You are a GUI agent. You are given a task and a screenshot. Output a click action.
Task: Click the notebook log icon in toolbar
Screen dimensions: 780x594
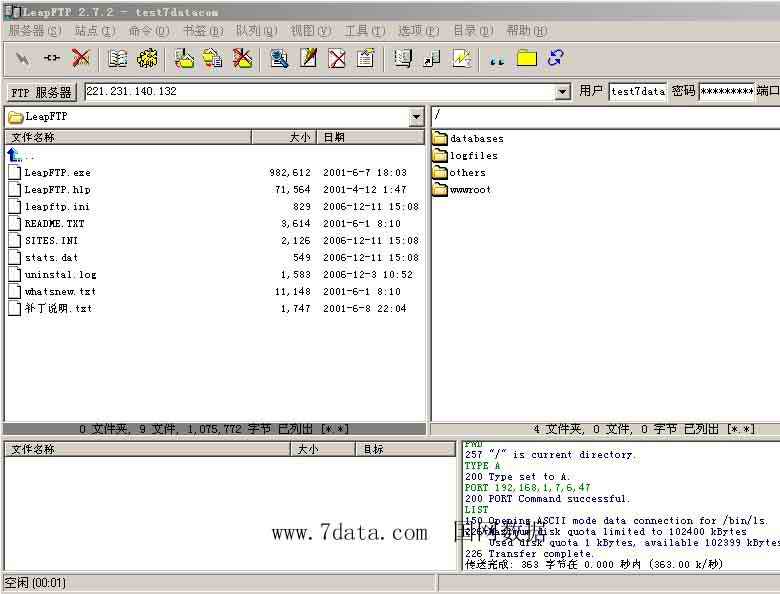point(402,59)
